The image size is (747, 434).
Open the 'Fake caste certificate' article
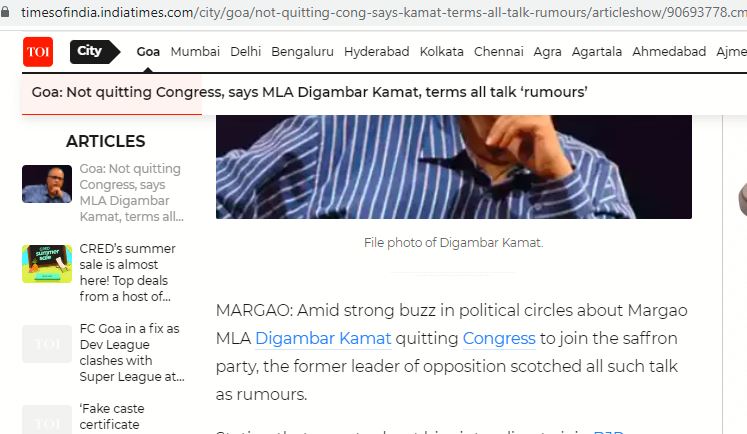tap(112, 416)
